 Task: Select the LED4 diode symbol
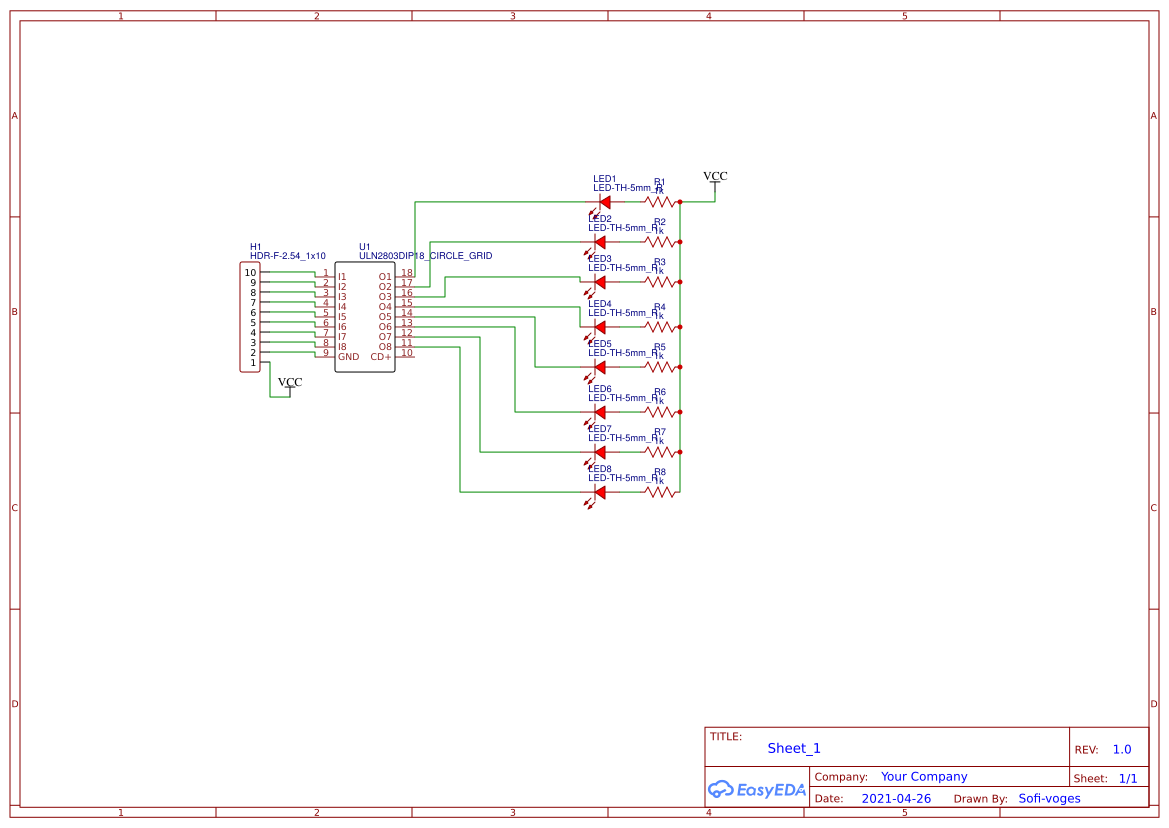[599, 327]
